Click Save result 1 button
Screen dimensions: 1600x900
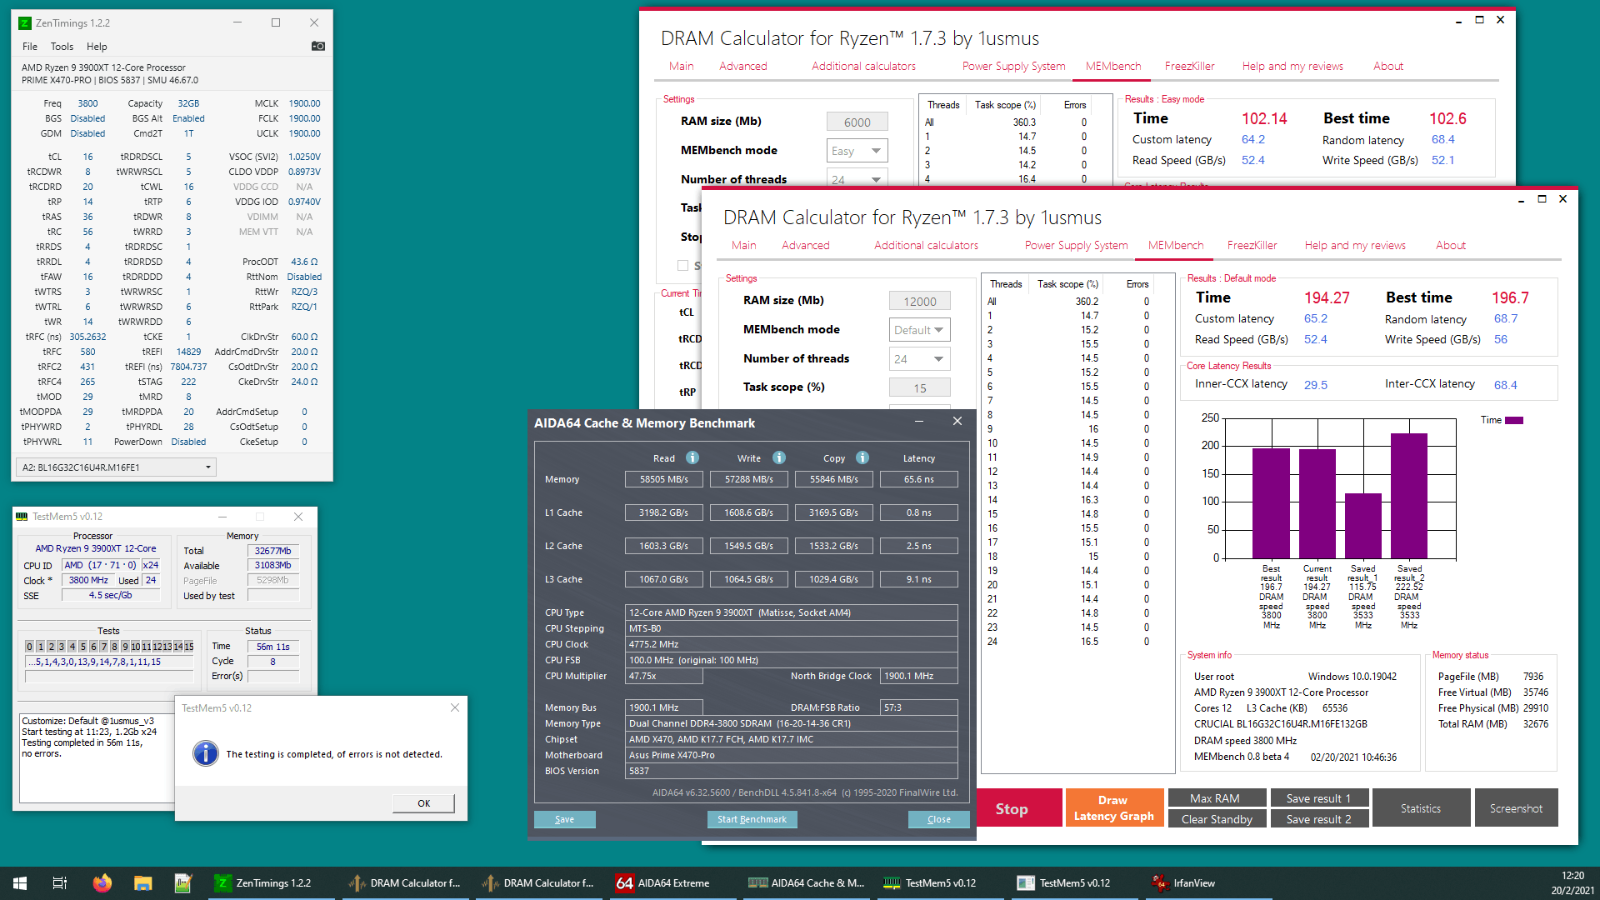(1318, 798)
